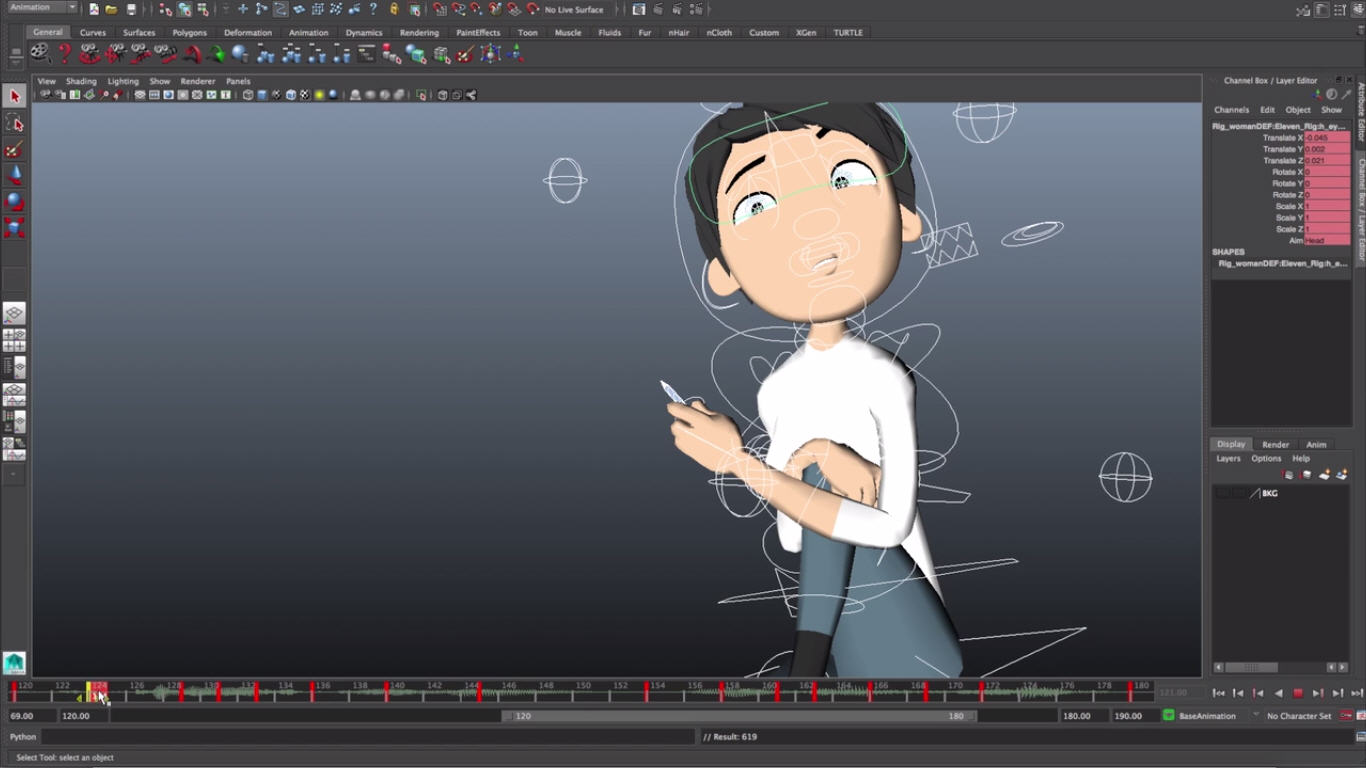Click the blue question mark status icon
This screenshot has height=768, width=1366.
coord(373,9)
